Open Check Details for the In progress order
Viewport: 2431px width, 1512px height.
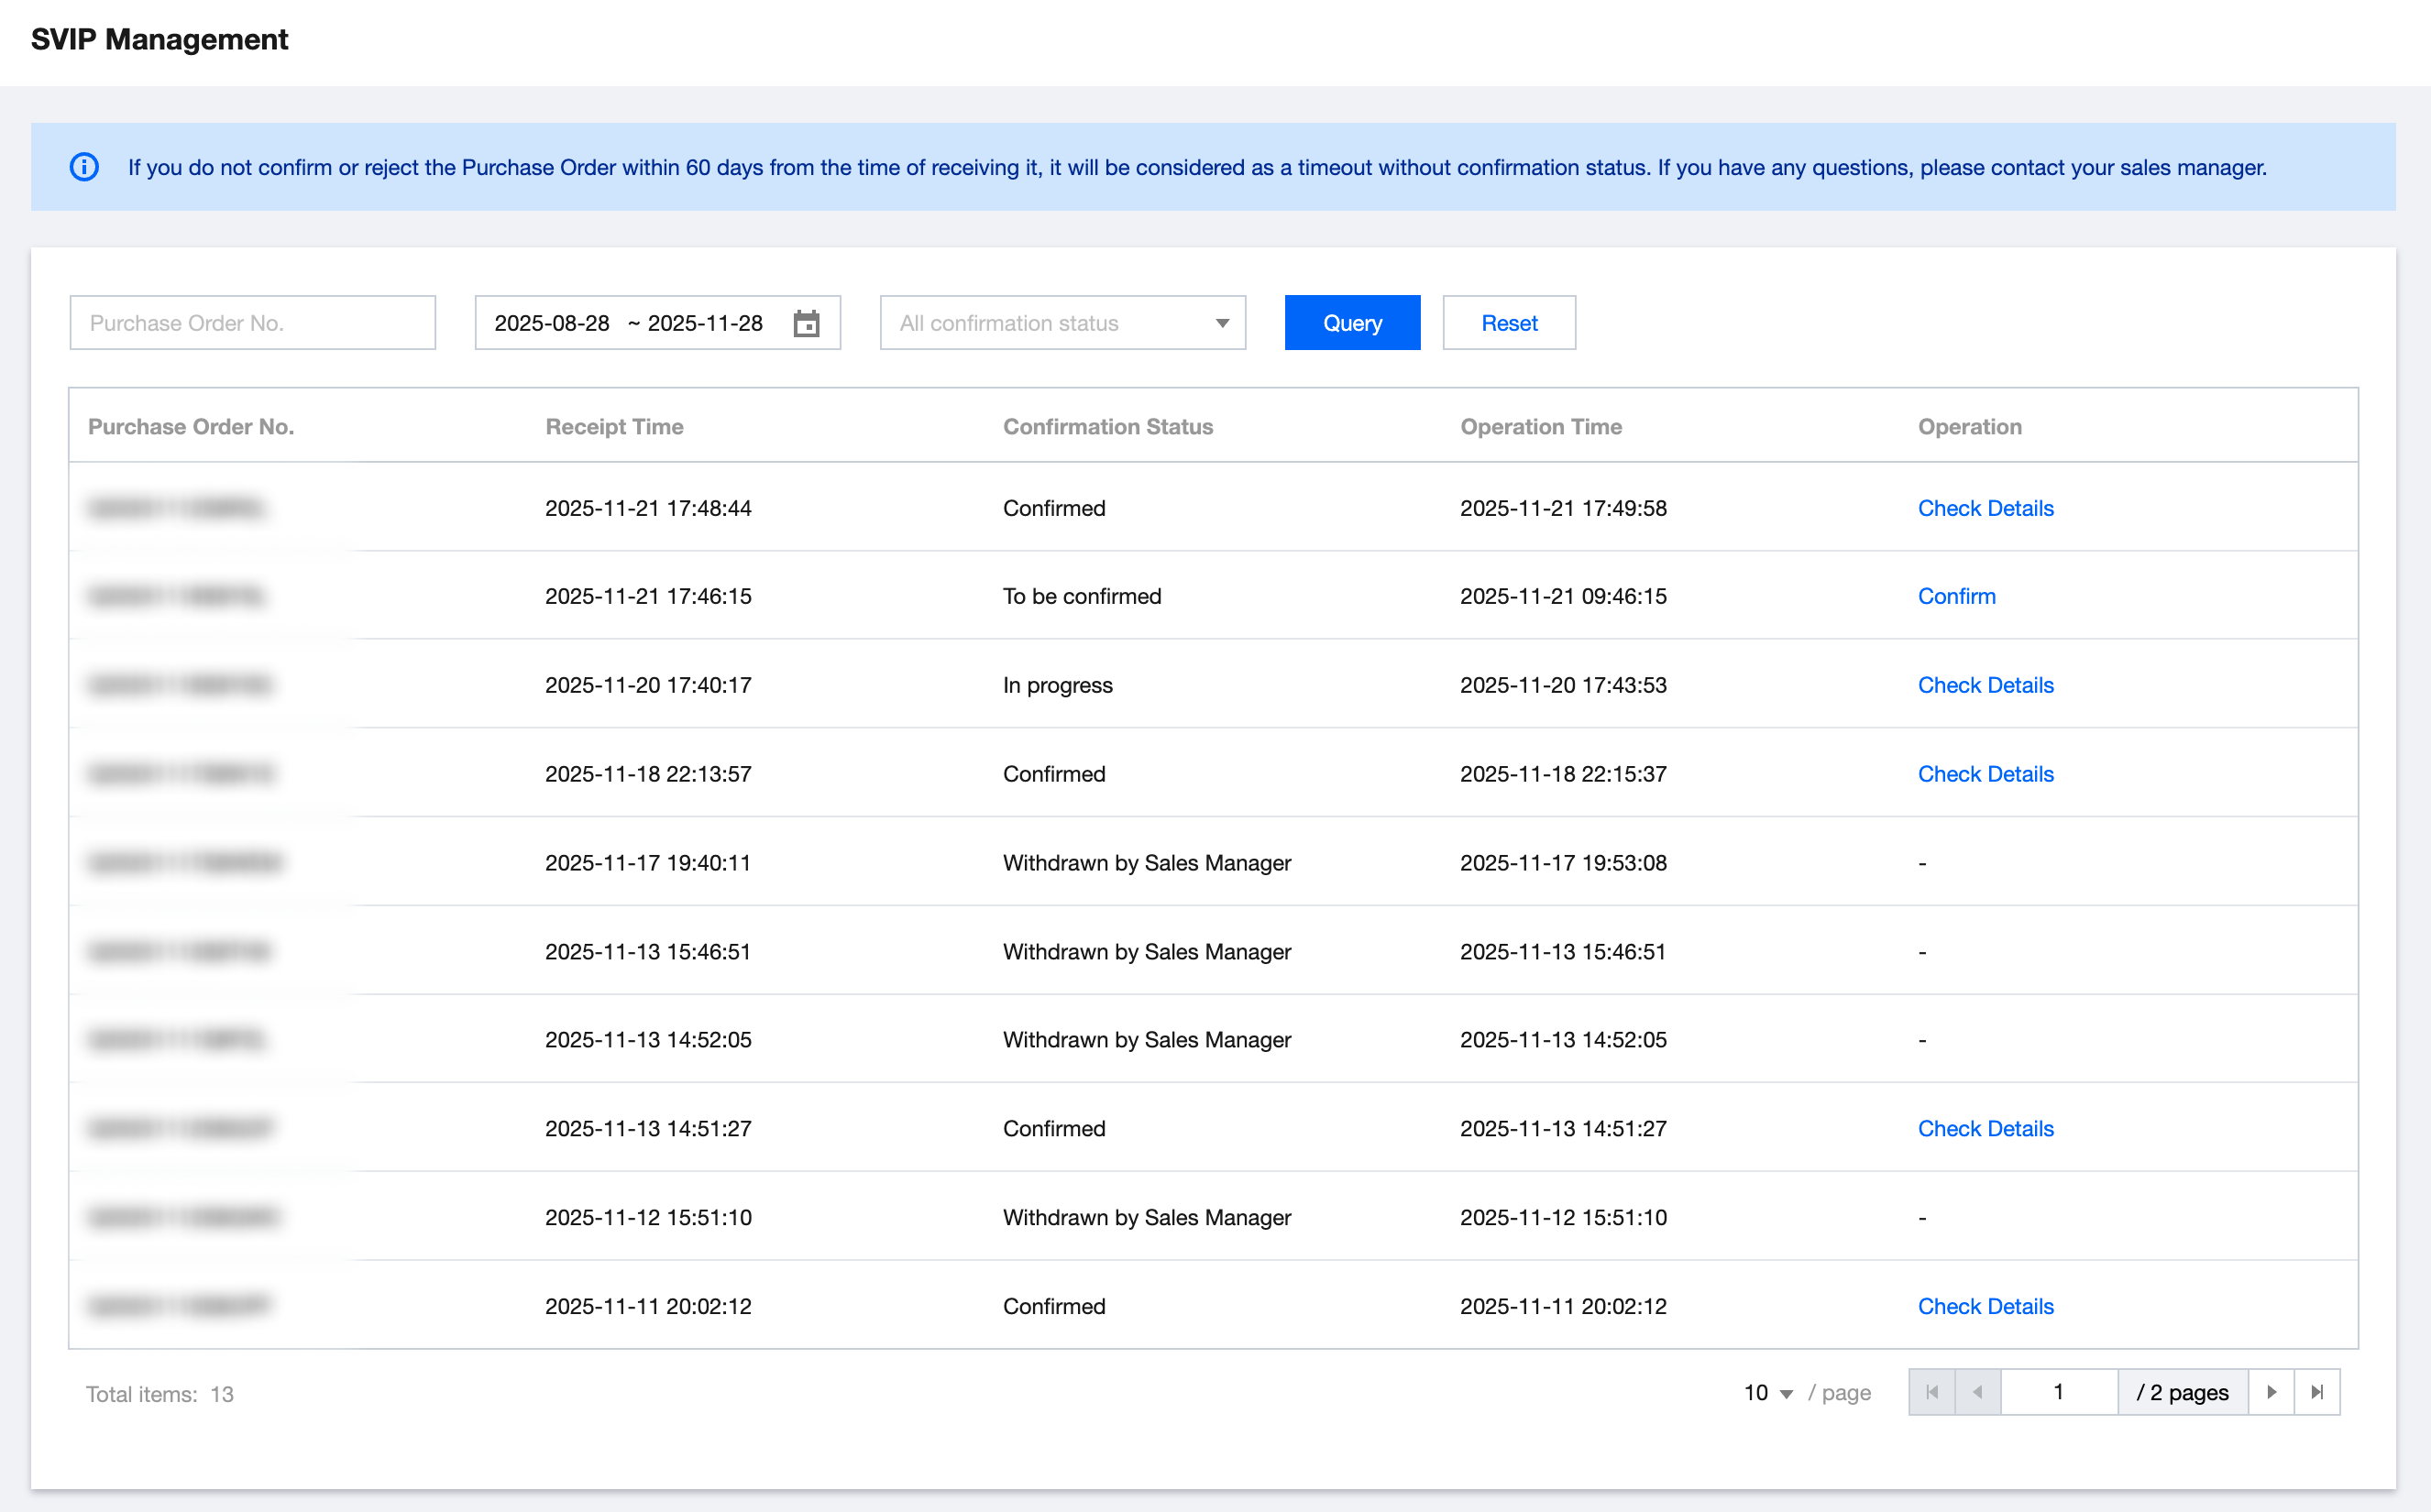(1985, 685)
